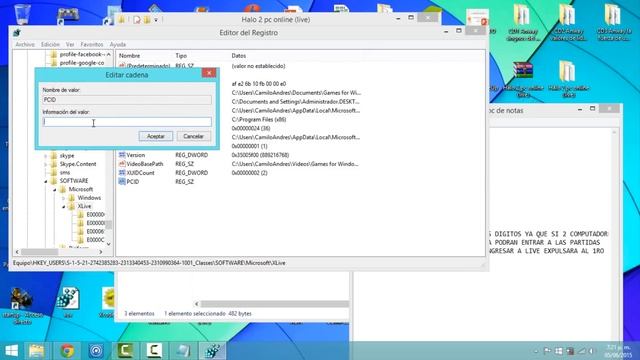This screenshot has height=360, width=640.
Task: Open the Favoritos menu
Action: click(92, 44)
